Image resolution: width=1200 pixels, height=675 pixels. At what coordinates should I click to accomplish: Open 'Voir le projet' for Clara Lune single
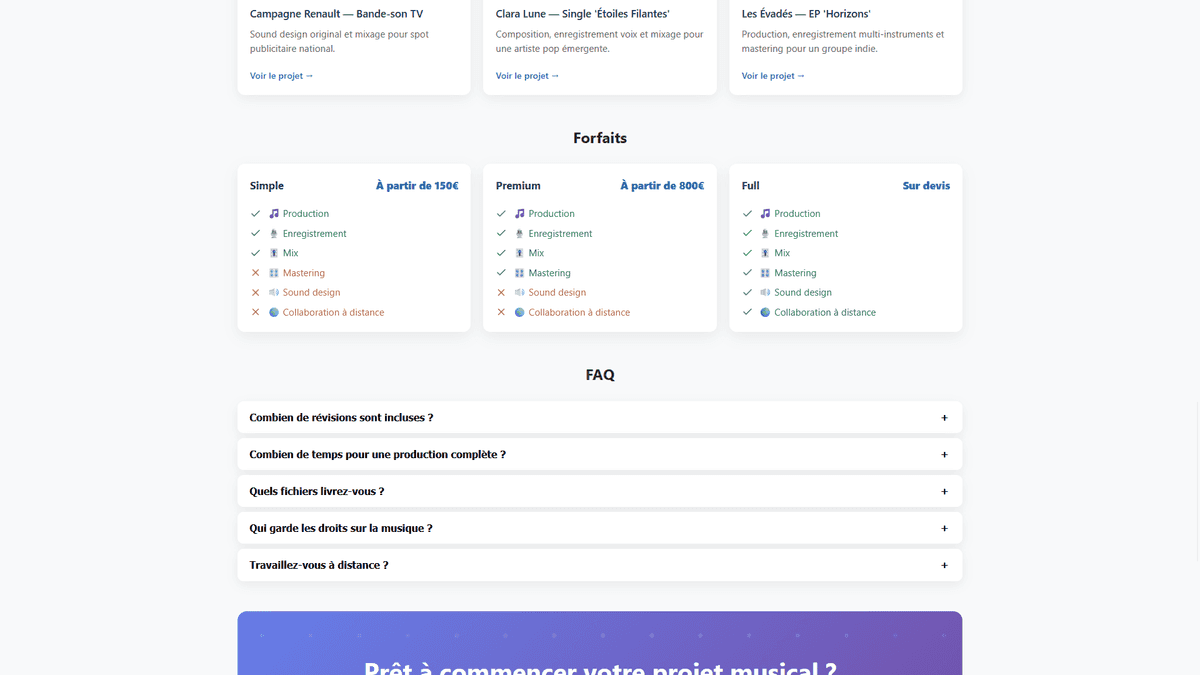click(527, 76)
